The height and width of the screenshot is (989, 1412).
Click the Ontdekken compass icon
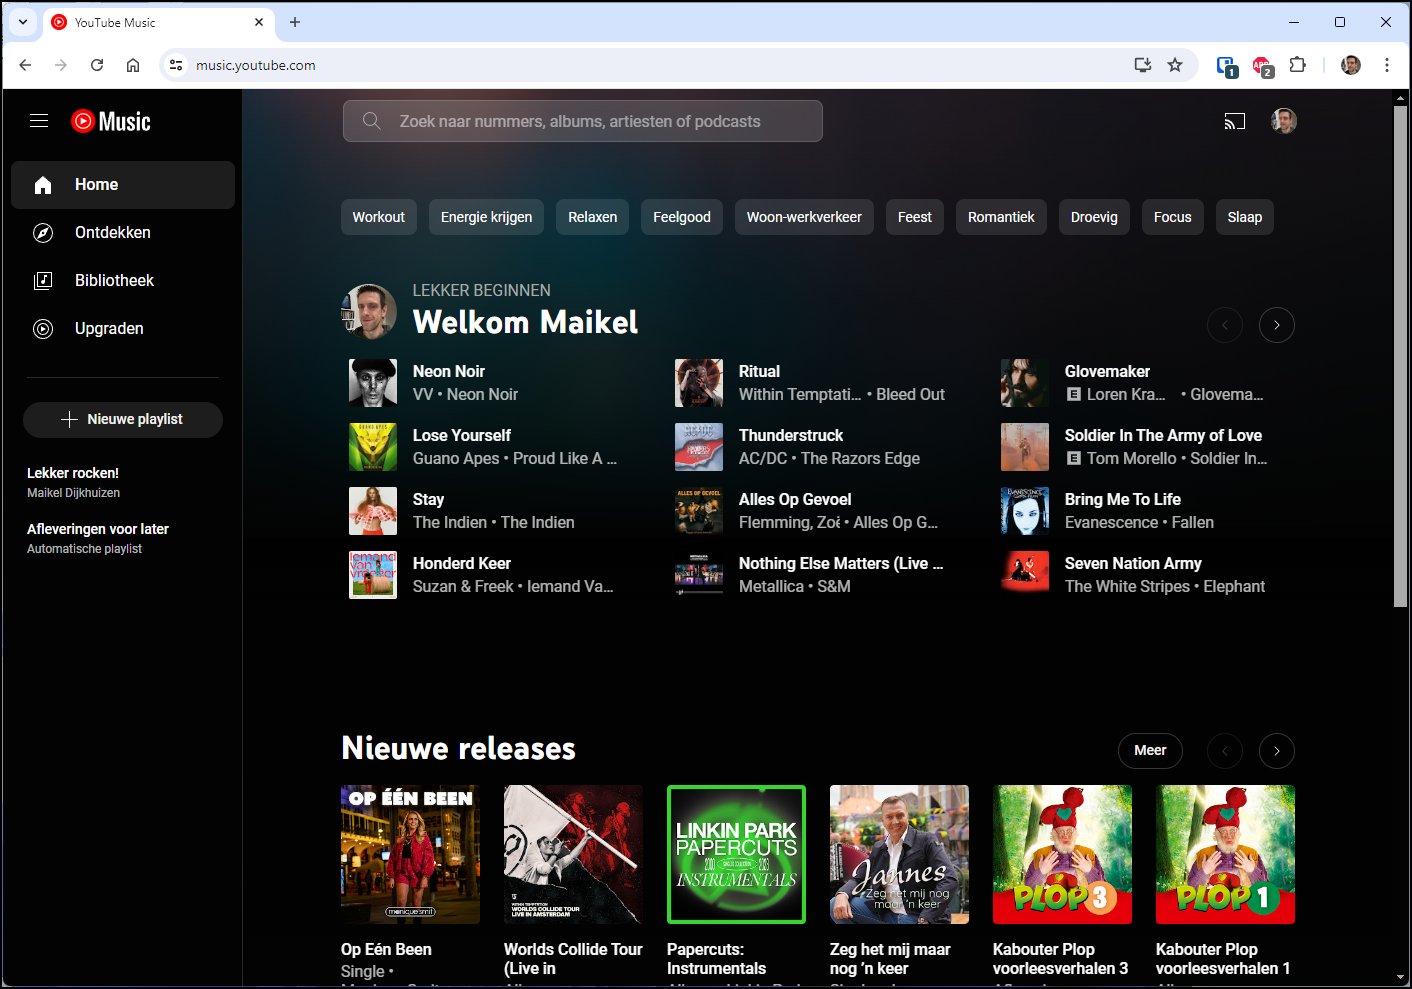coord(43,233)
